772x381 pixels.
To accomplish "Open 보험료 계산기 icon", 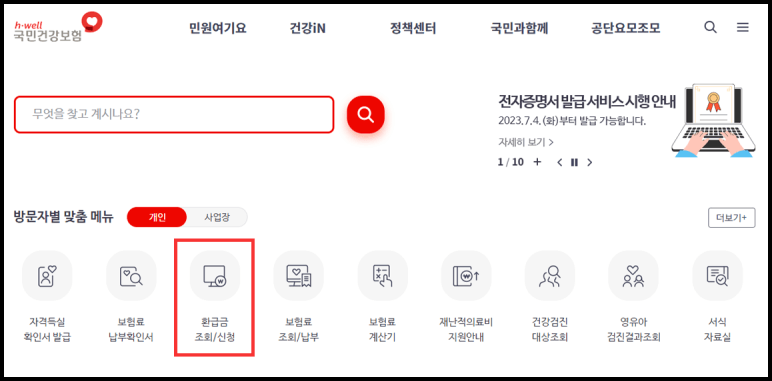I will (x=383, y=275).
